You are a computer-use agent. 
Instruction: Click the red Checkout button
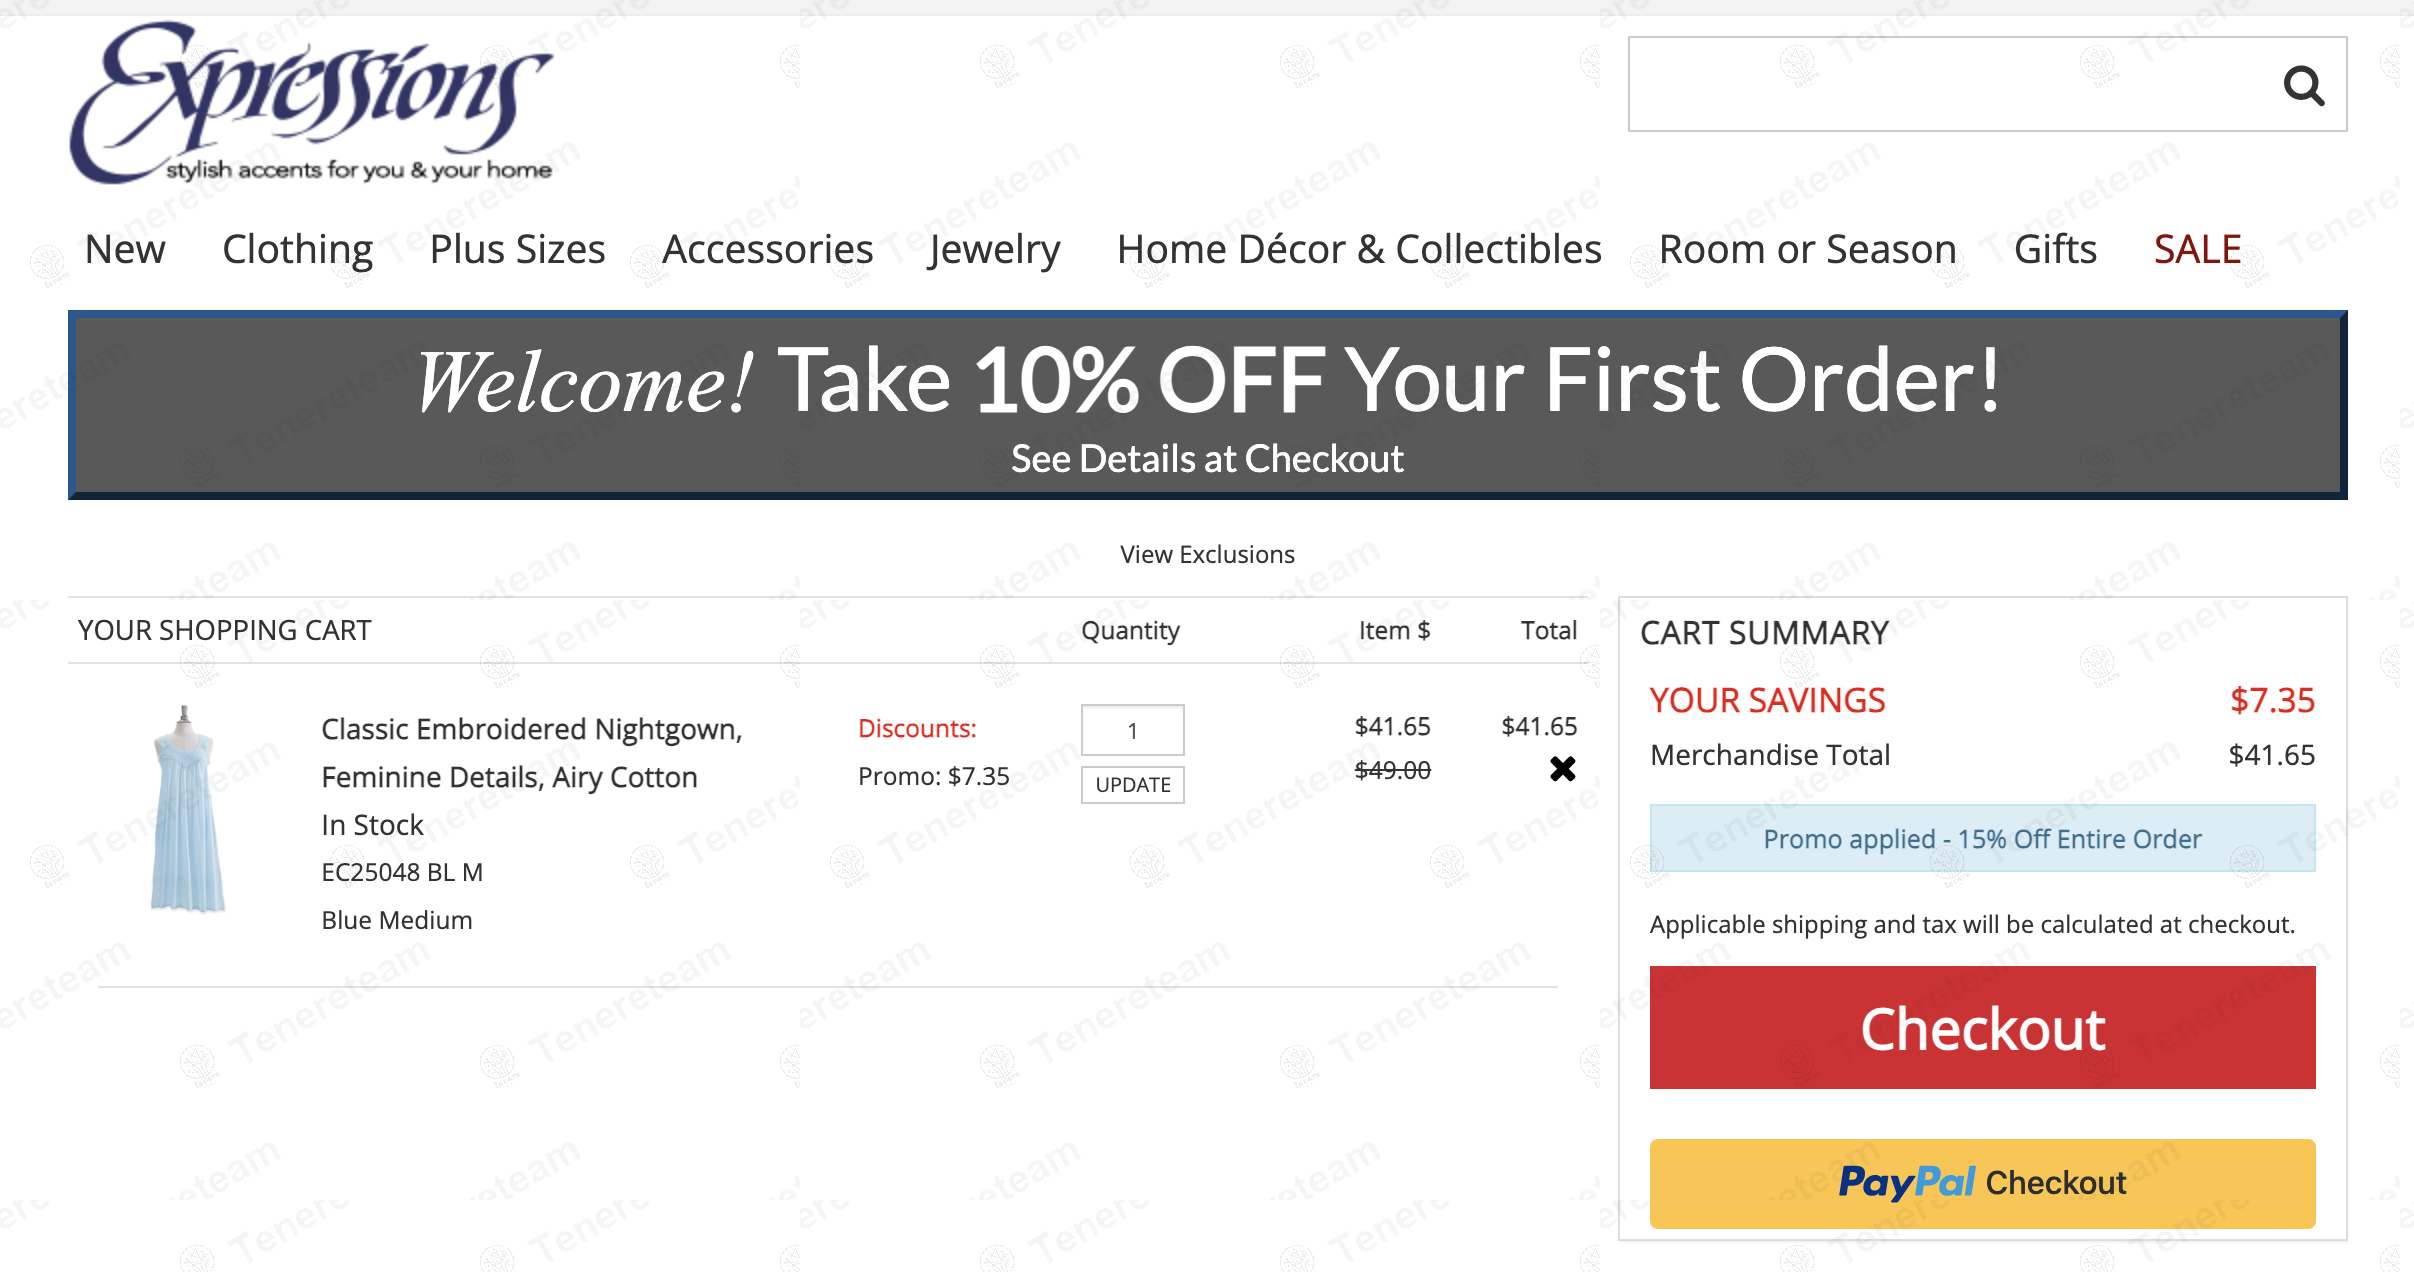[x=1982, y=1028]
